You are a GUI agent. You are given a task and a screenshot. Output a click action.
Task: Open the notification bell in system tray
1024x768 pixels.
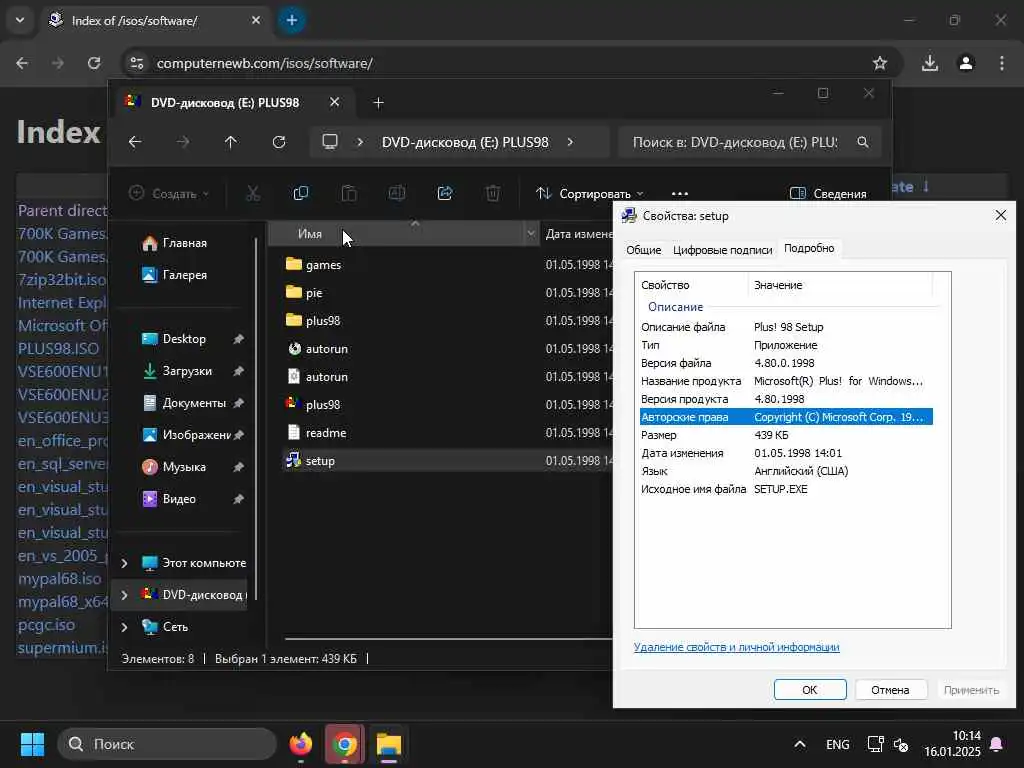click(x=997, y=744)
